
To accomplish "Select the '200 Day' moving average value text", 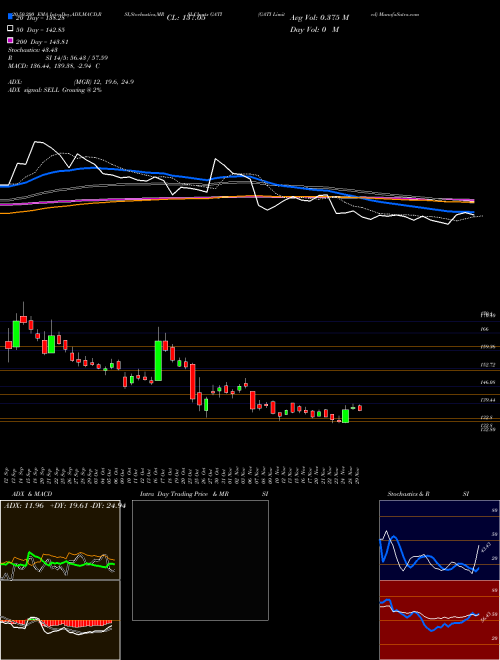I will [x=43, y=42].
